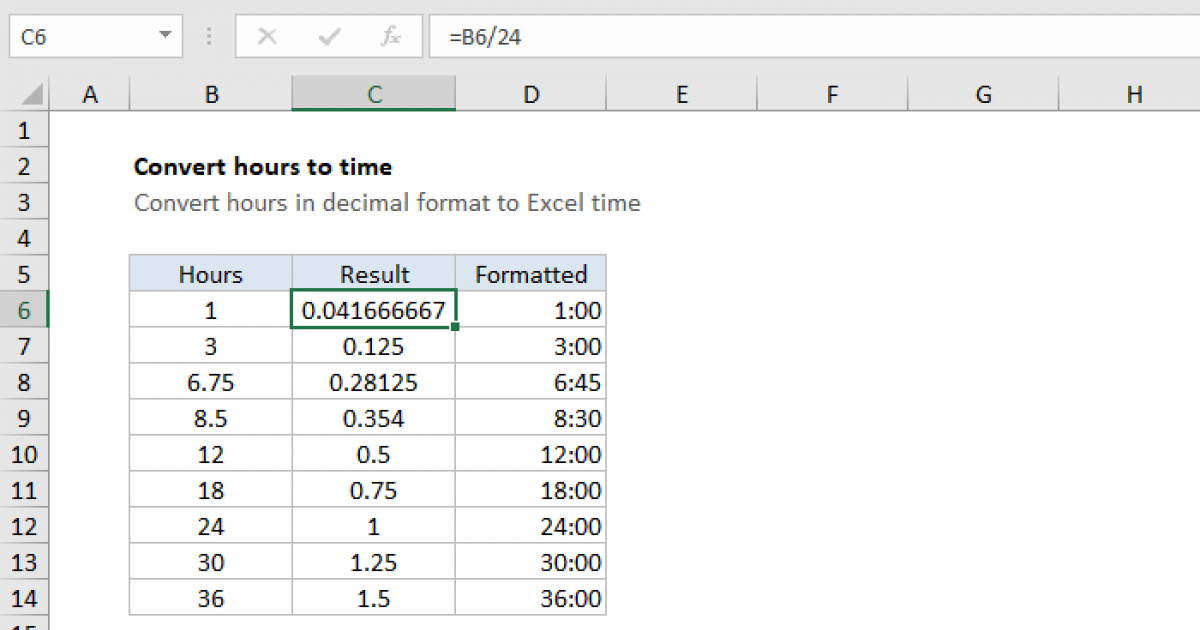Click the fill handle of cell C6
1200x630 pixels.
tap(453, 326)
